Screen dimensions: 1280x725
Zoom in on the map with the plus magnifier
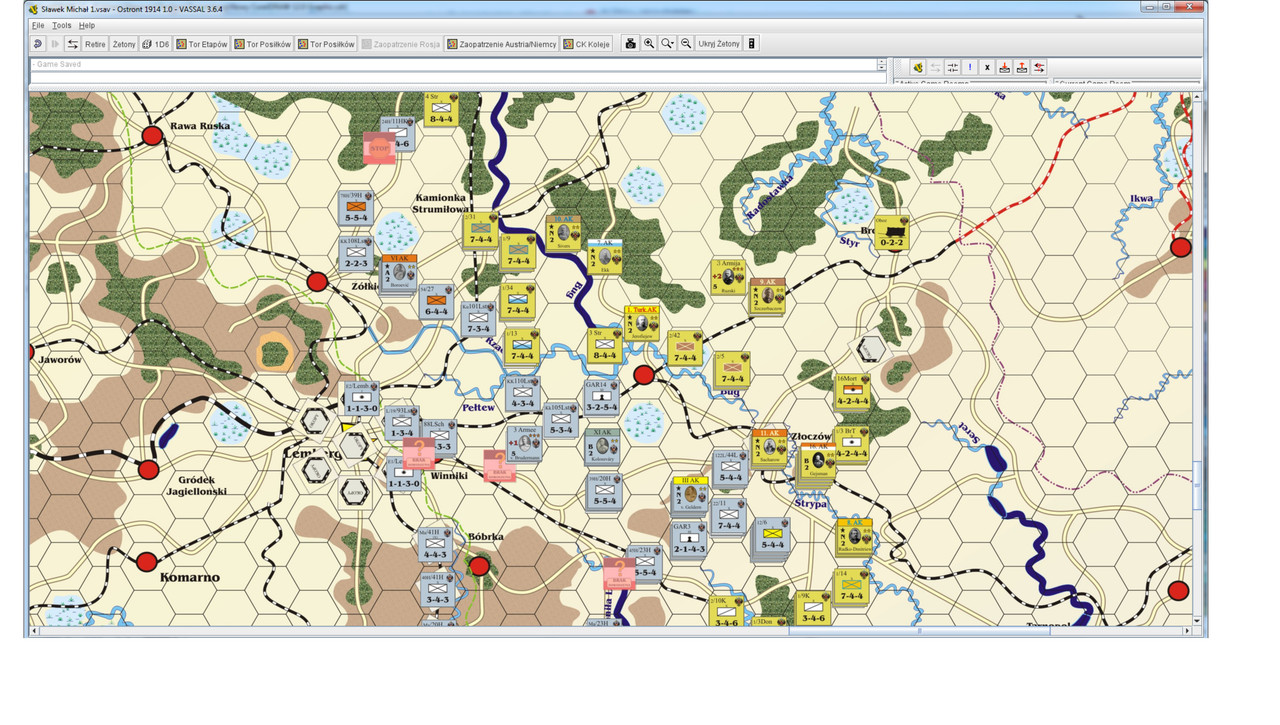pos(649,44)
